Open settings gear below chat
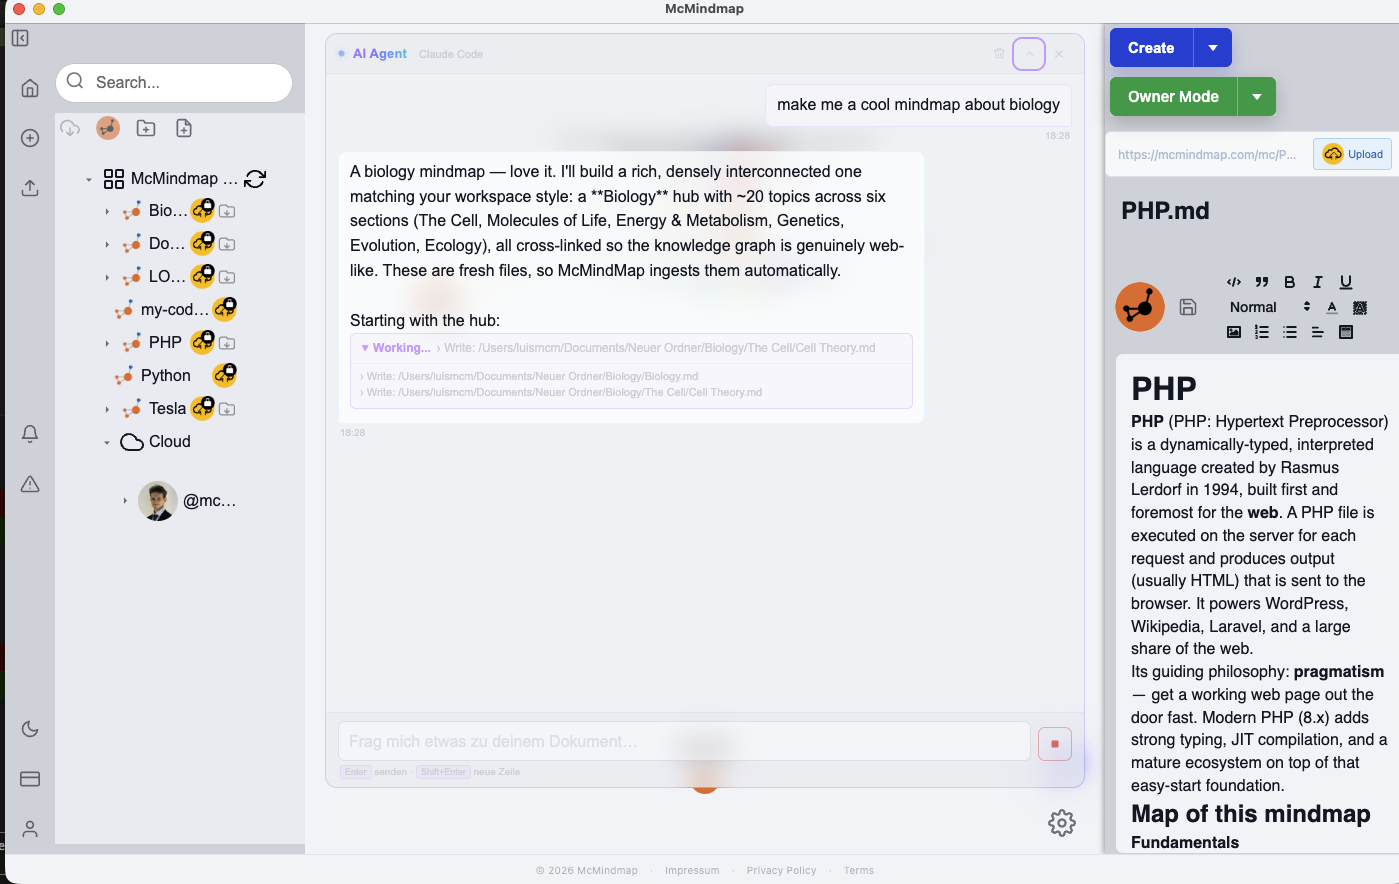1399x884 pixels. click(x=1062, y=823)
